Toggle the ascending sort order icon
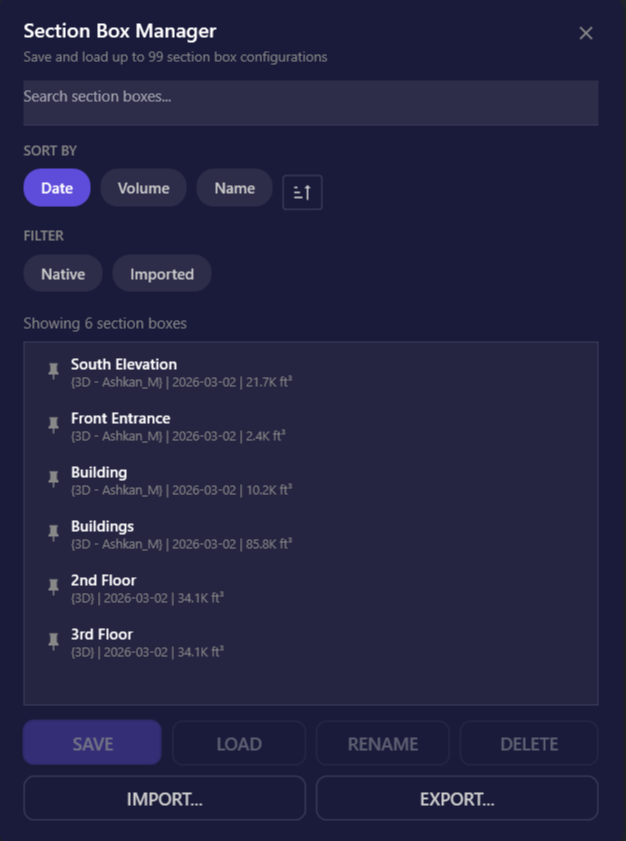Image resolution: width=626 pixels, height=841 pixels. tap(302, 191)
